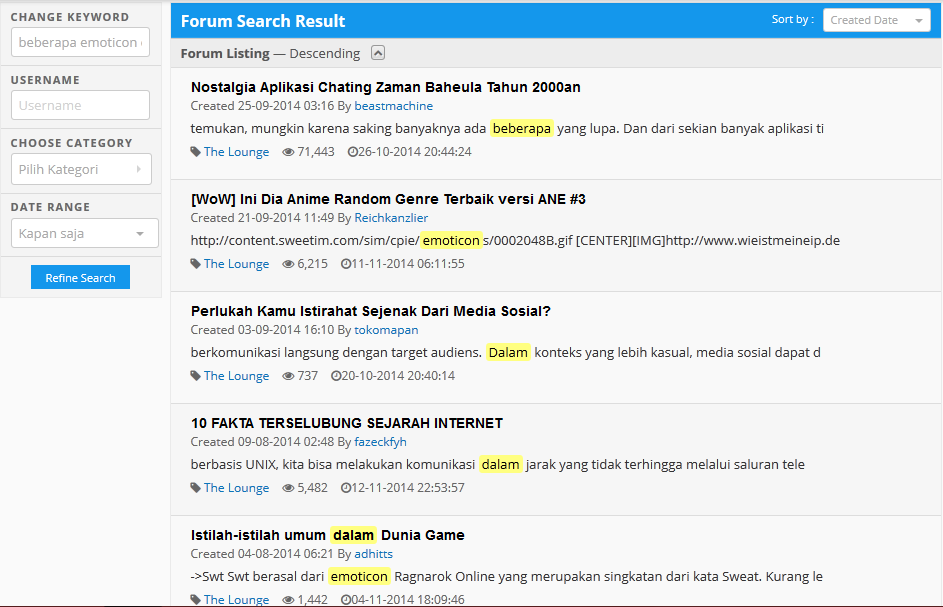Click Created 09-08-2014 02:48 text

262,442
